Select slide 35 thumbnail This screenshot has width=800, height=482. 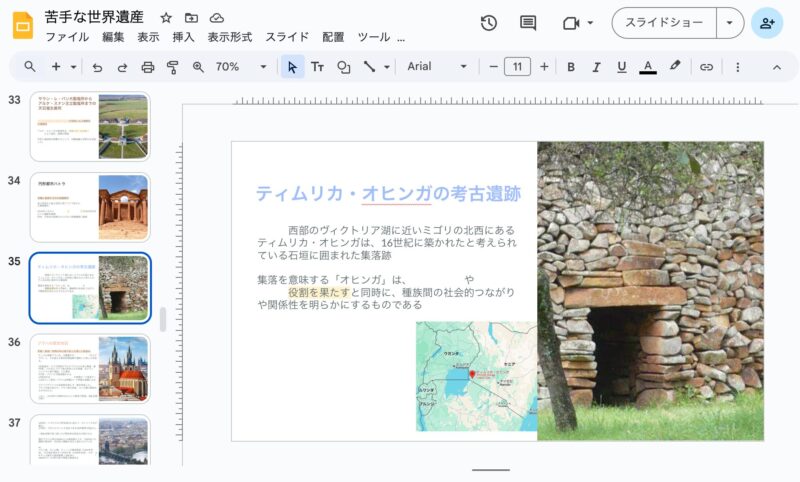tap(90, 288)
